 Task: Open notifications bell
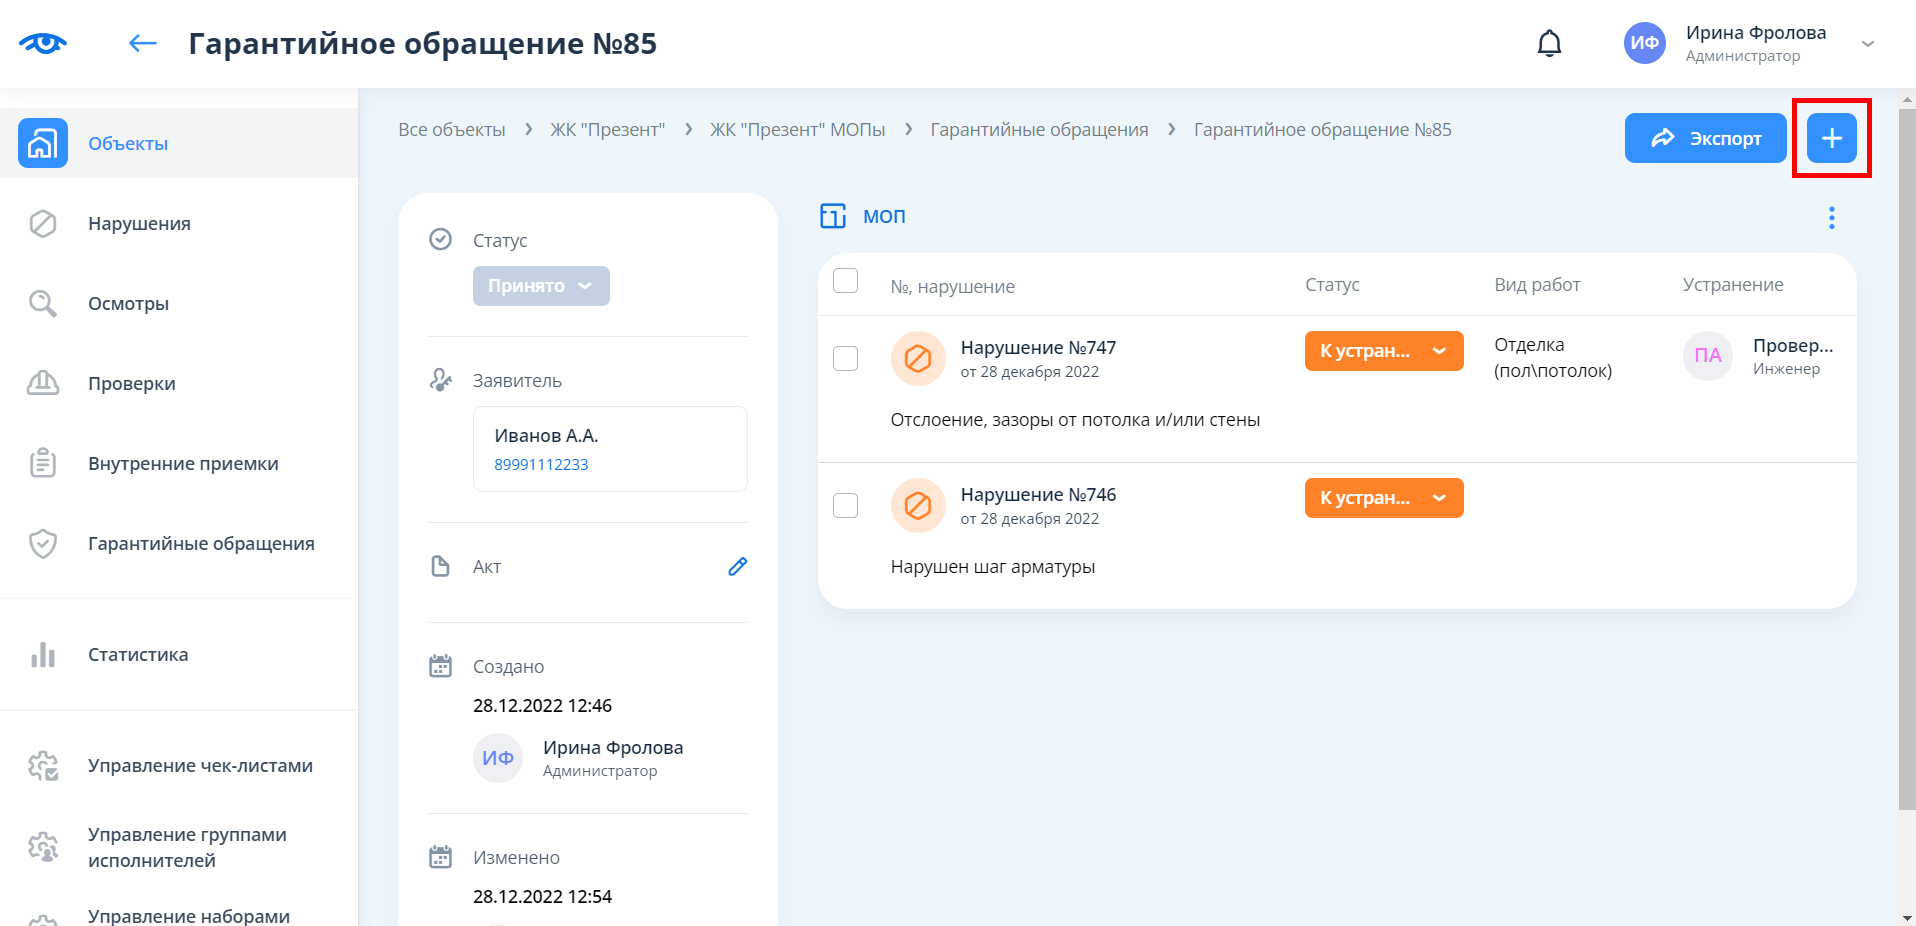click(1549, 44)
